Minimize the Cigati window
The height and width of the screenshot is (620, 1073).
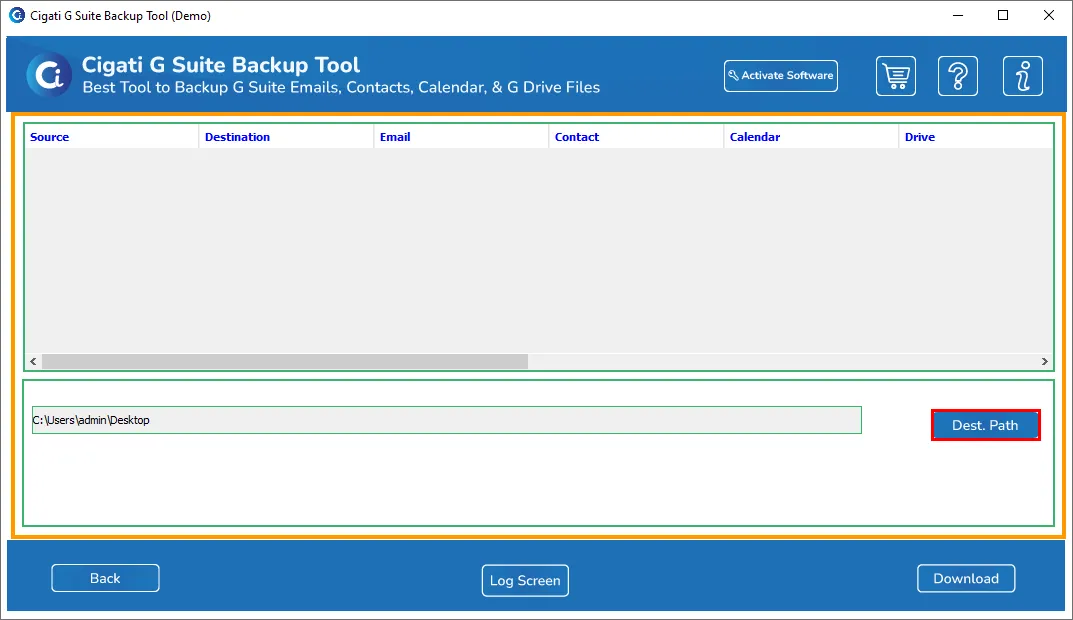click(x=958, y=15)
